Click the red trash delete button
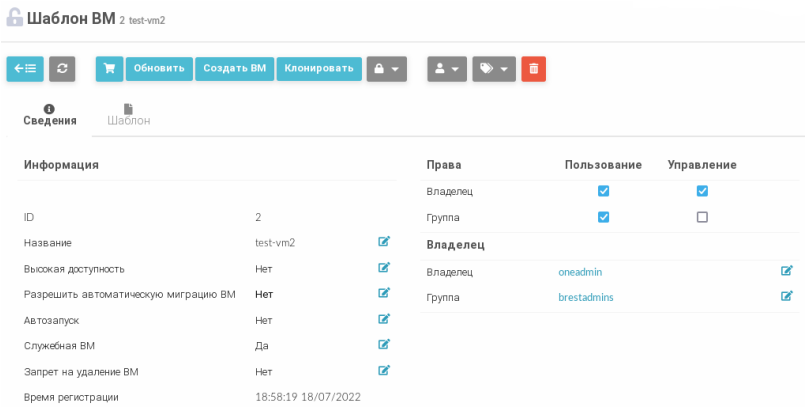The image size is (808, 409). coord(533,68)
